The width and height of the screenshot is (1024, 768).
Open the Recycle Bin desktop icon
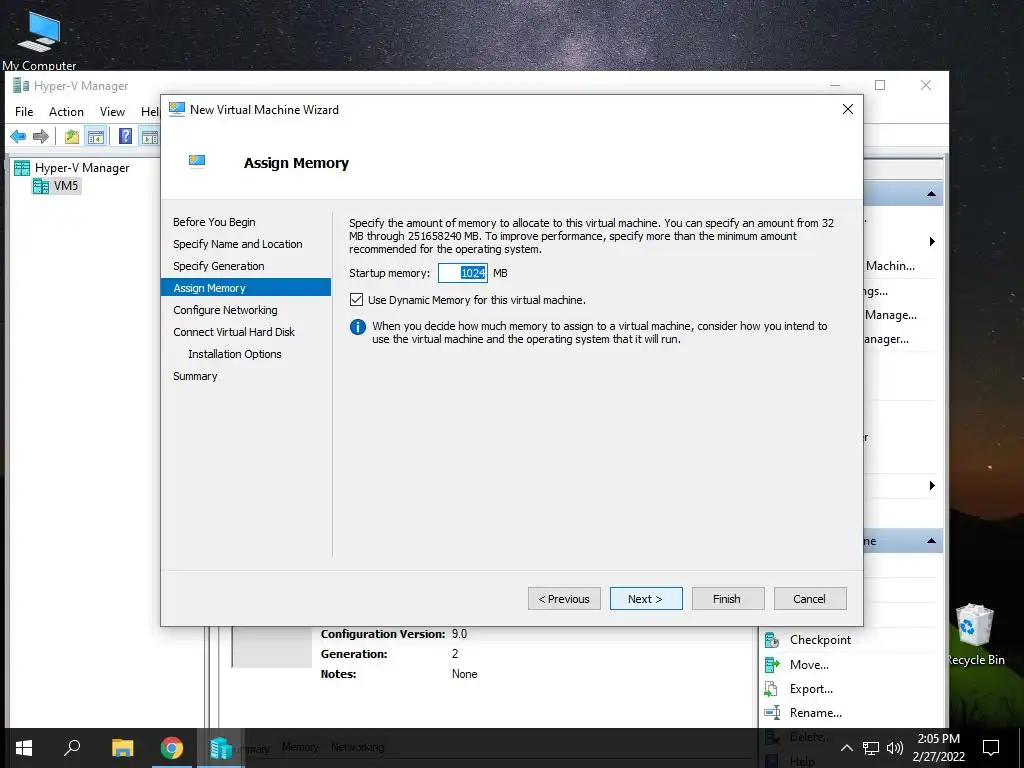click(975, 635)
